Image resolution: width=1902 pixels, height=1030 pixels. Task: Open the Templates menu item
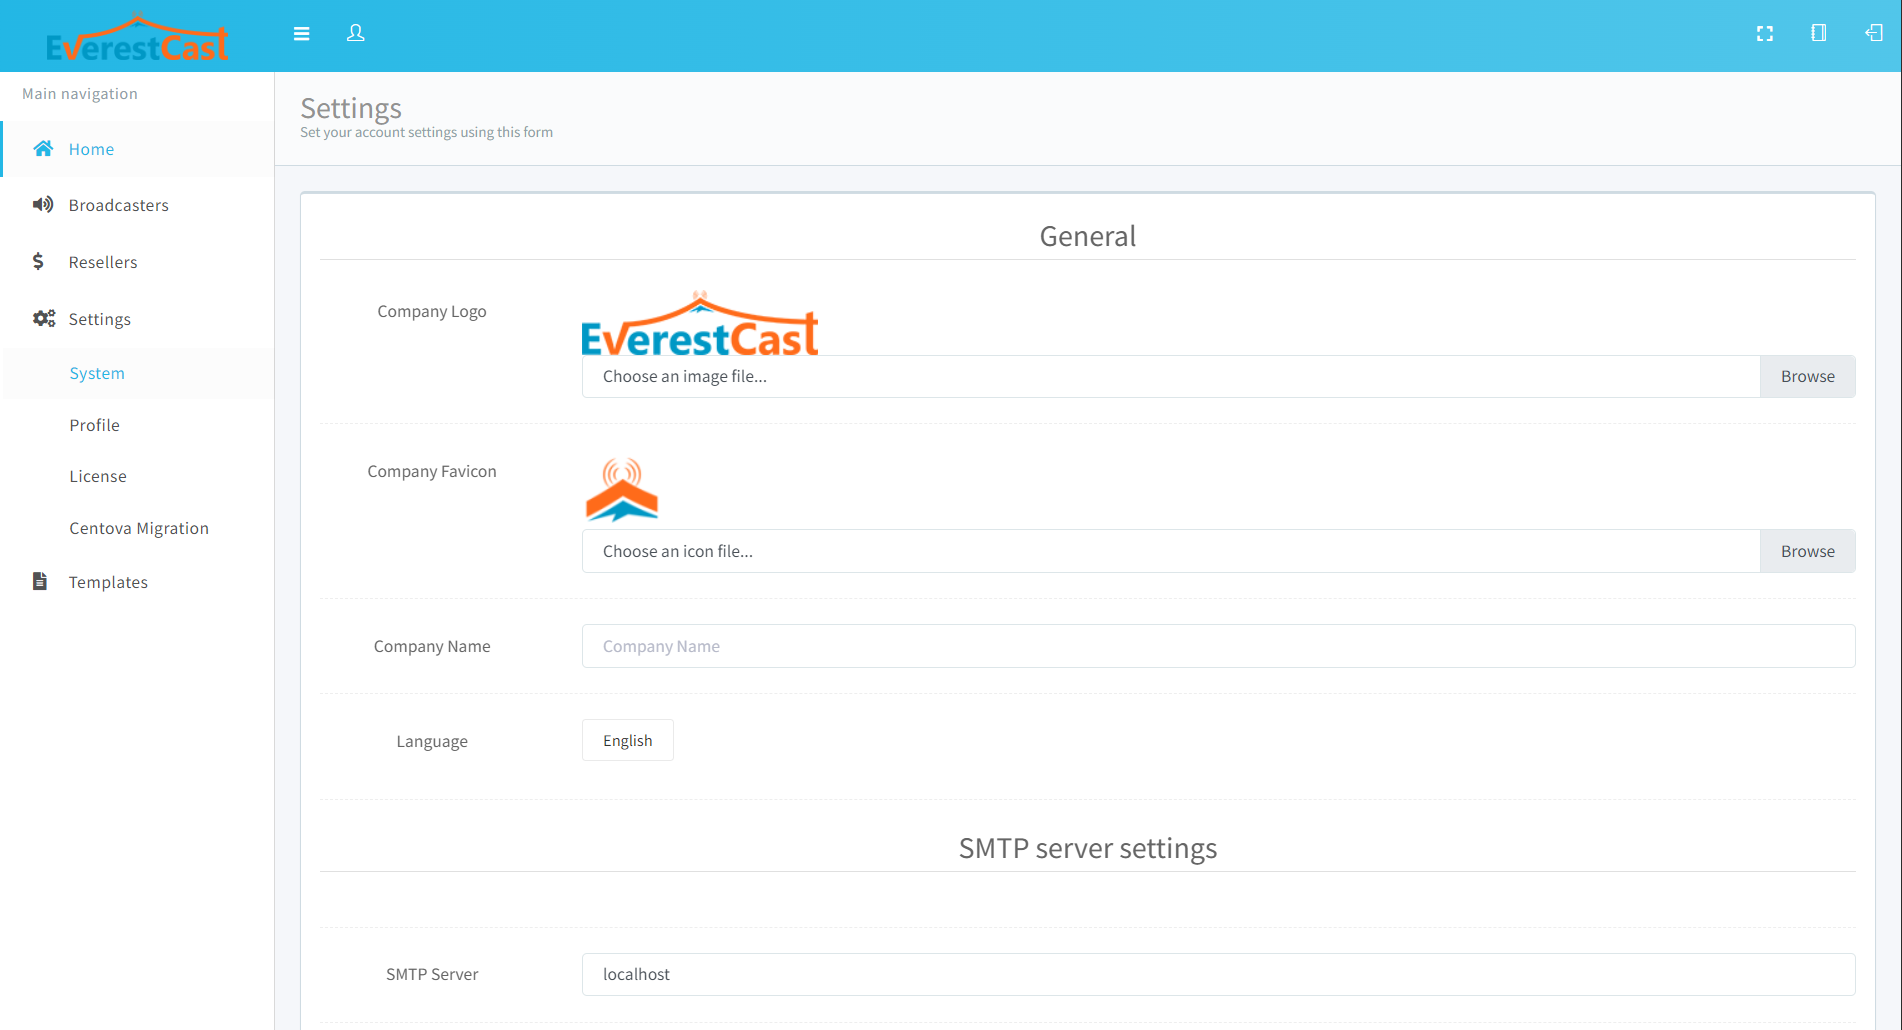click(x=138, y=582)
